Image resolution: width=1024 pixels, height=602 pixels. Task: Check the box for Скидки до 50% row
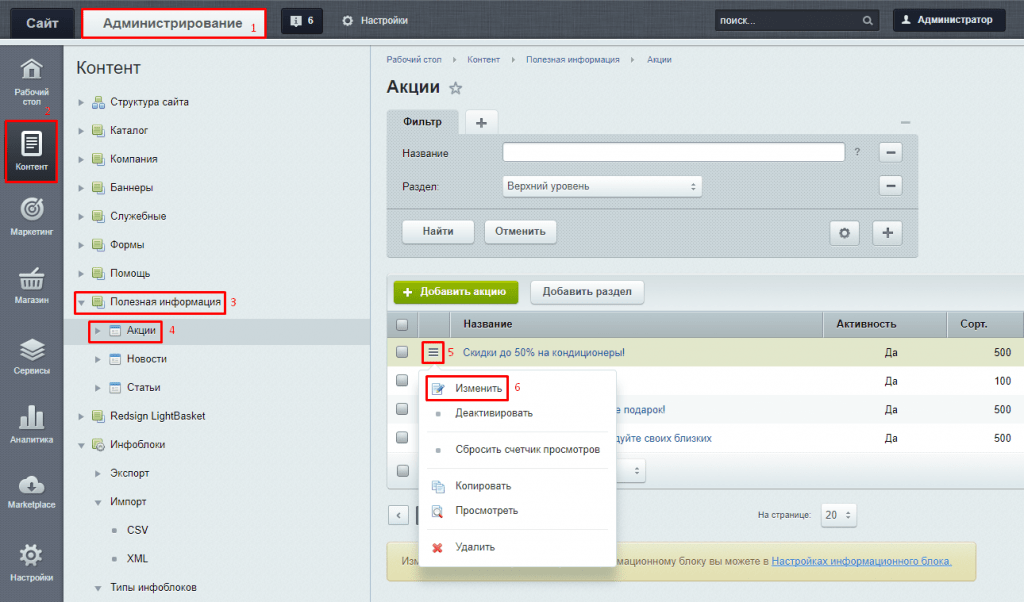point(402,352)
